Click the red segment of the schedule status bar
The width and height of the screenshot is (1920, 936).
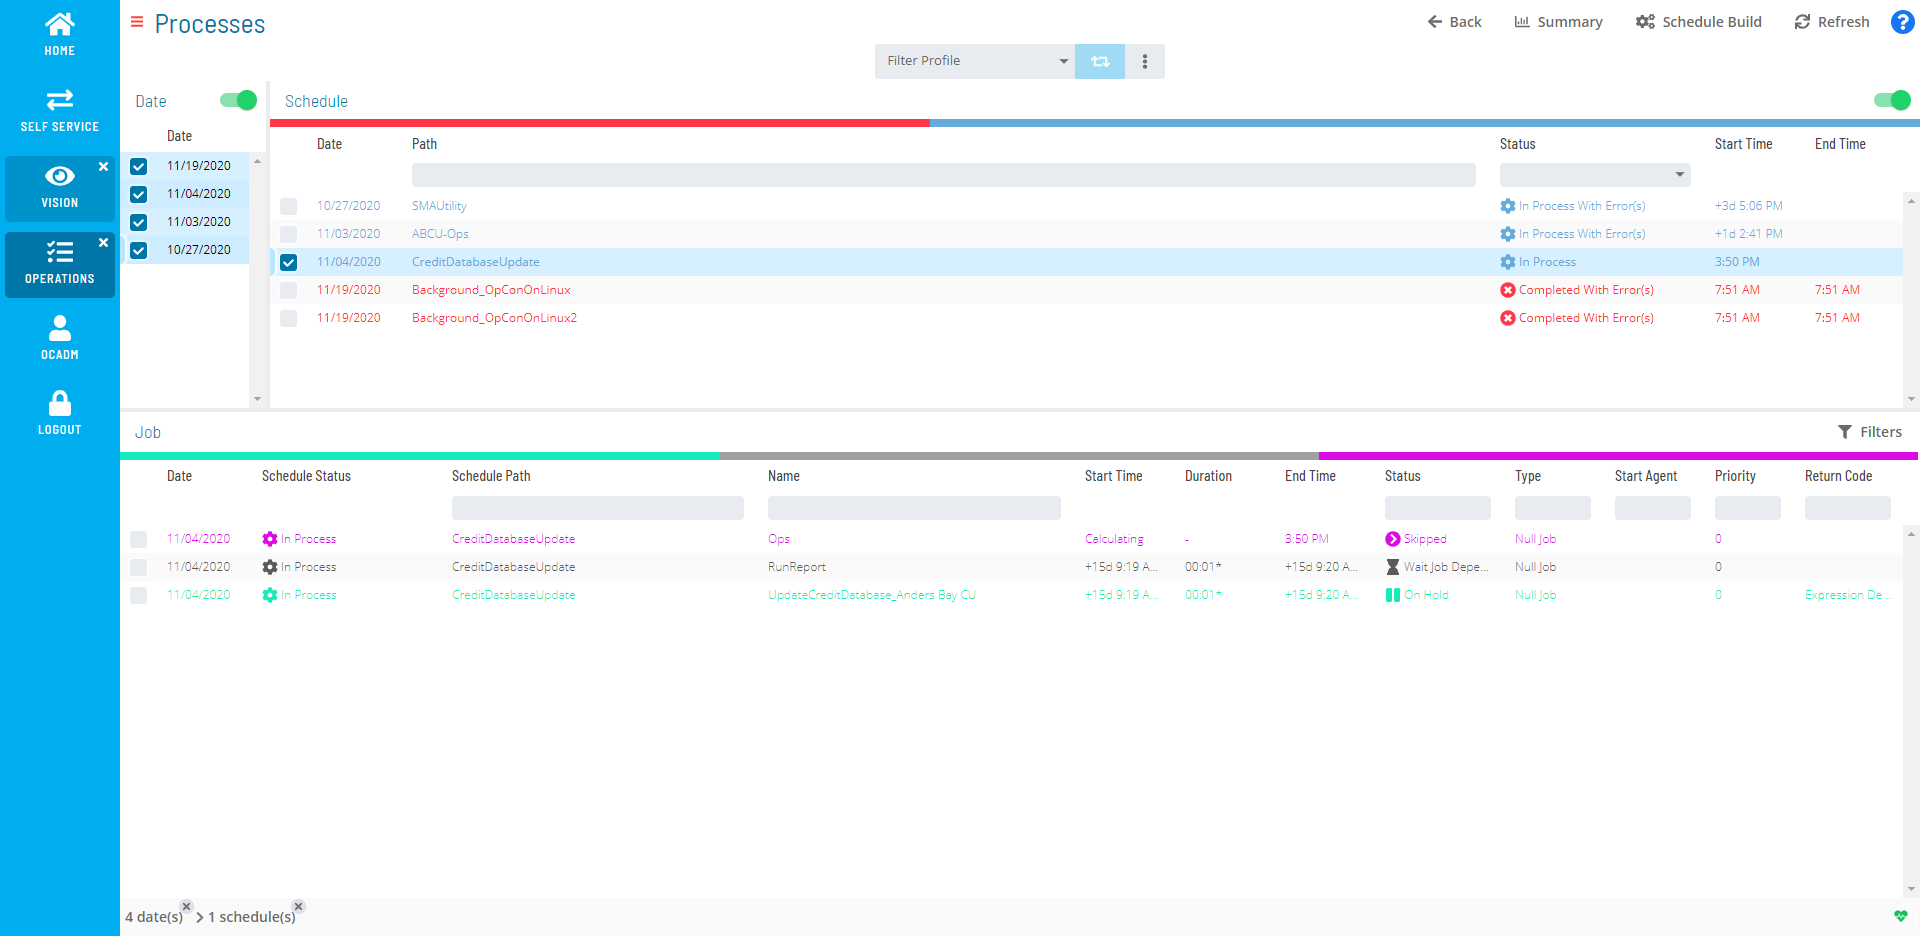click(600, 123)
